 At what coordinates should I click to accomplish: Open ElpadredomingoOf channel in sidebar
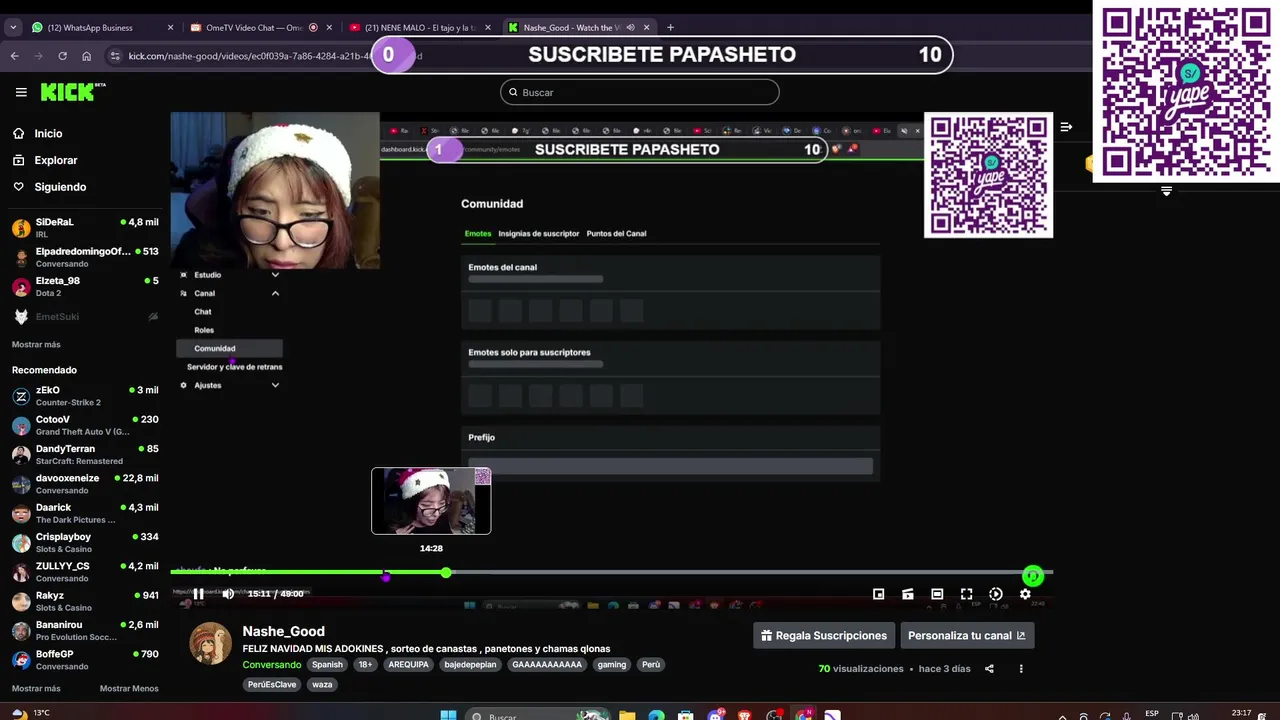click(84, 257)
